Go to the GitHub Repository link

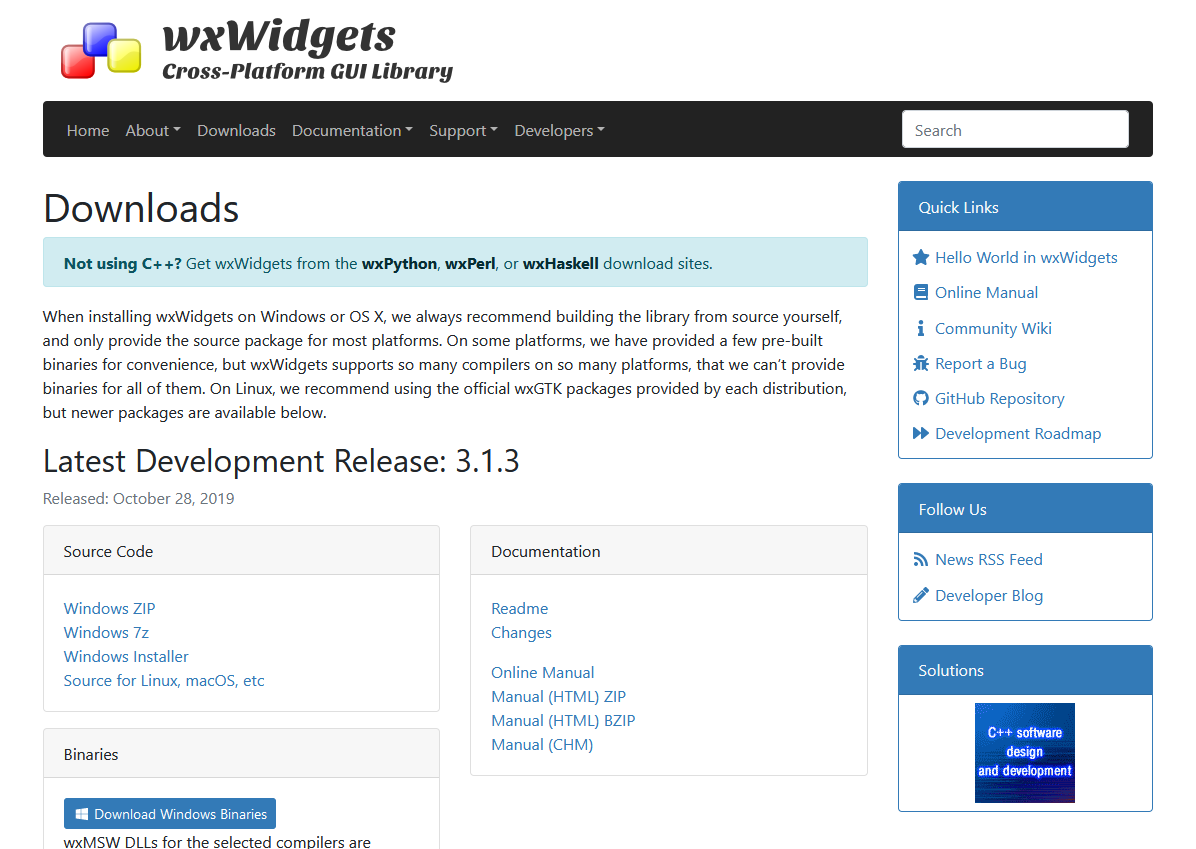[999, 398]
